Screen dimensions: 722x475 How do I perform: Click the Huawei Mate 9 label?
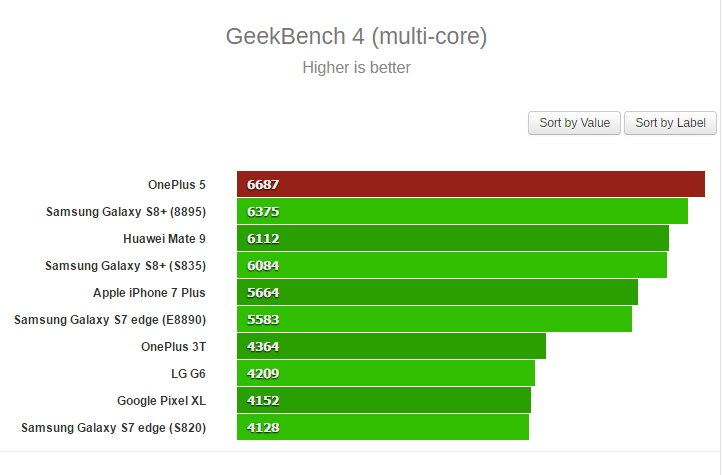coord(164,238)
